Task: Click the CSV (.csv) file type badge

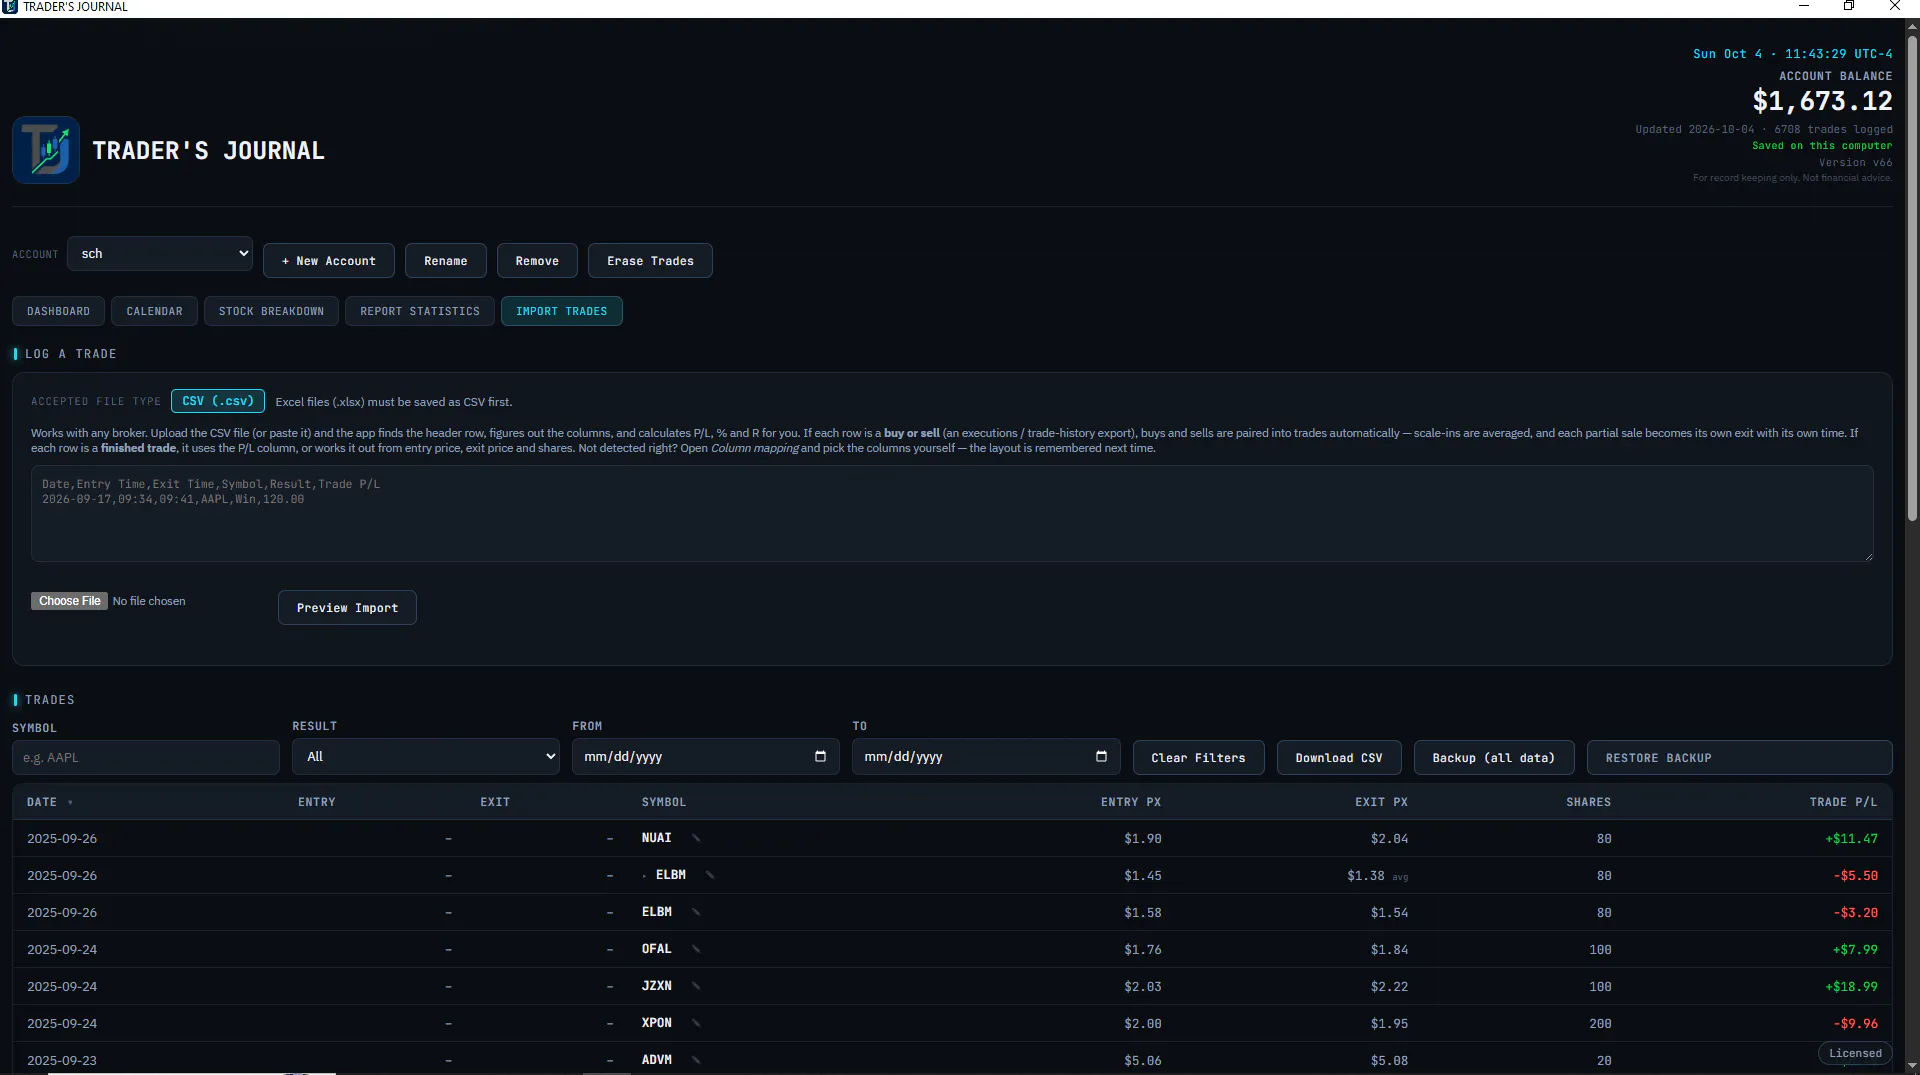Action: (218, 401)
